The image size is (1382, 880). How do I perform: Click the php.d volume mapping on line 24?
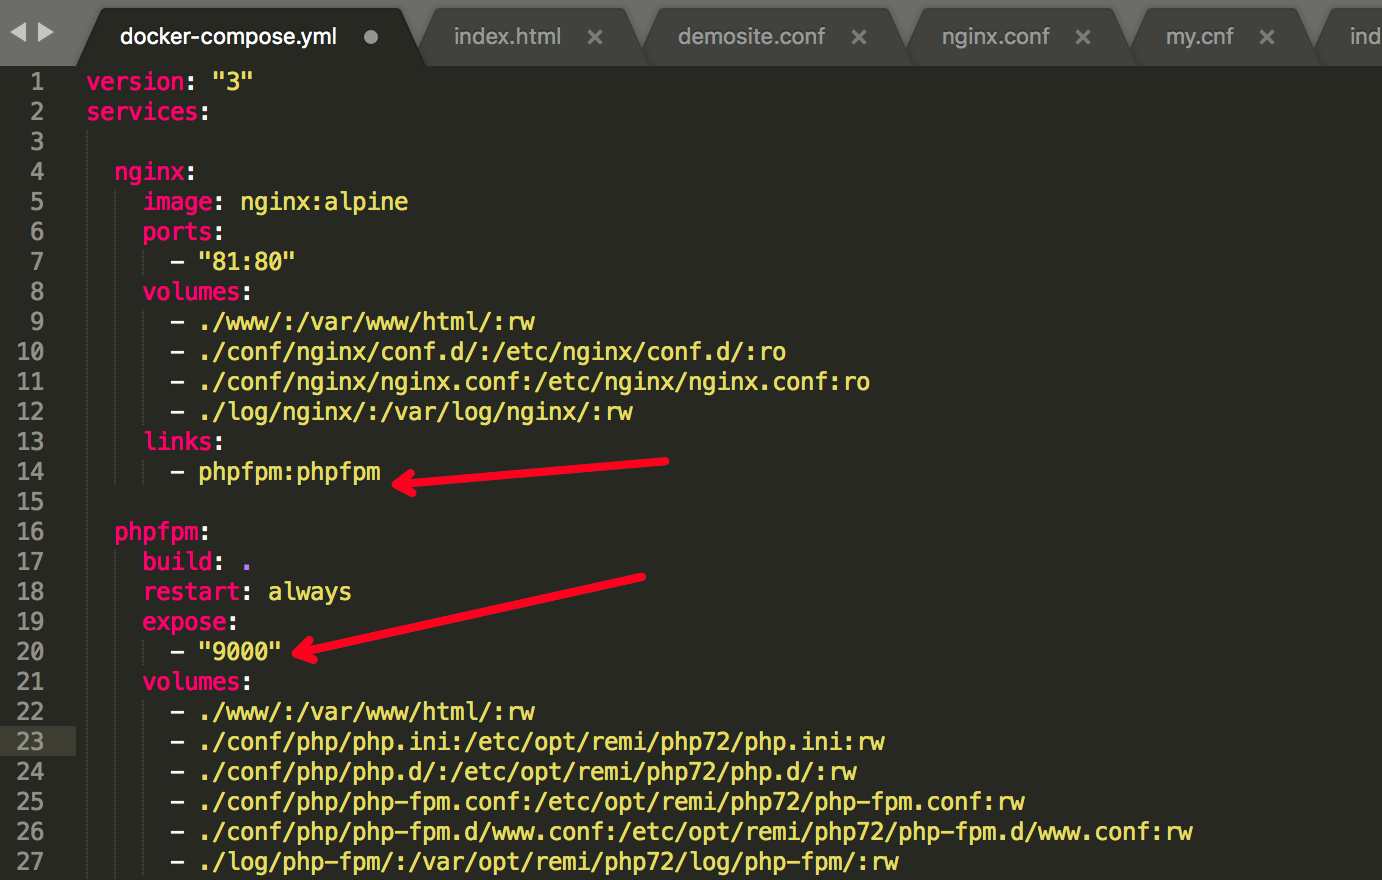(x=527, y=772)
